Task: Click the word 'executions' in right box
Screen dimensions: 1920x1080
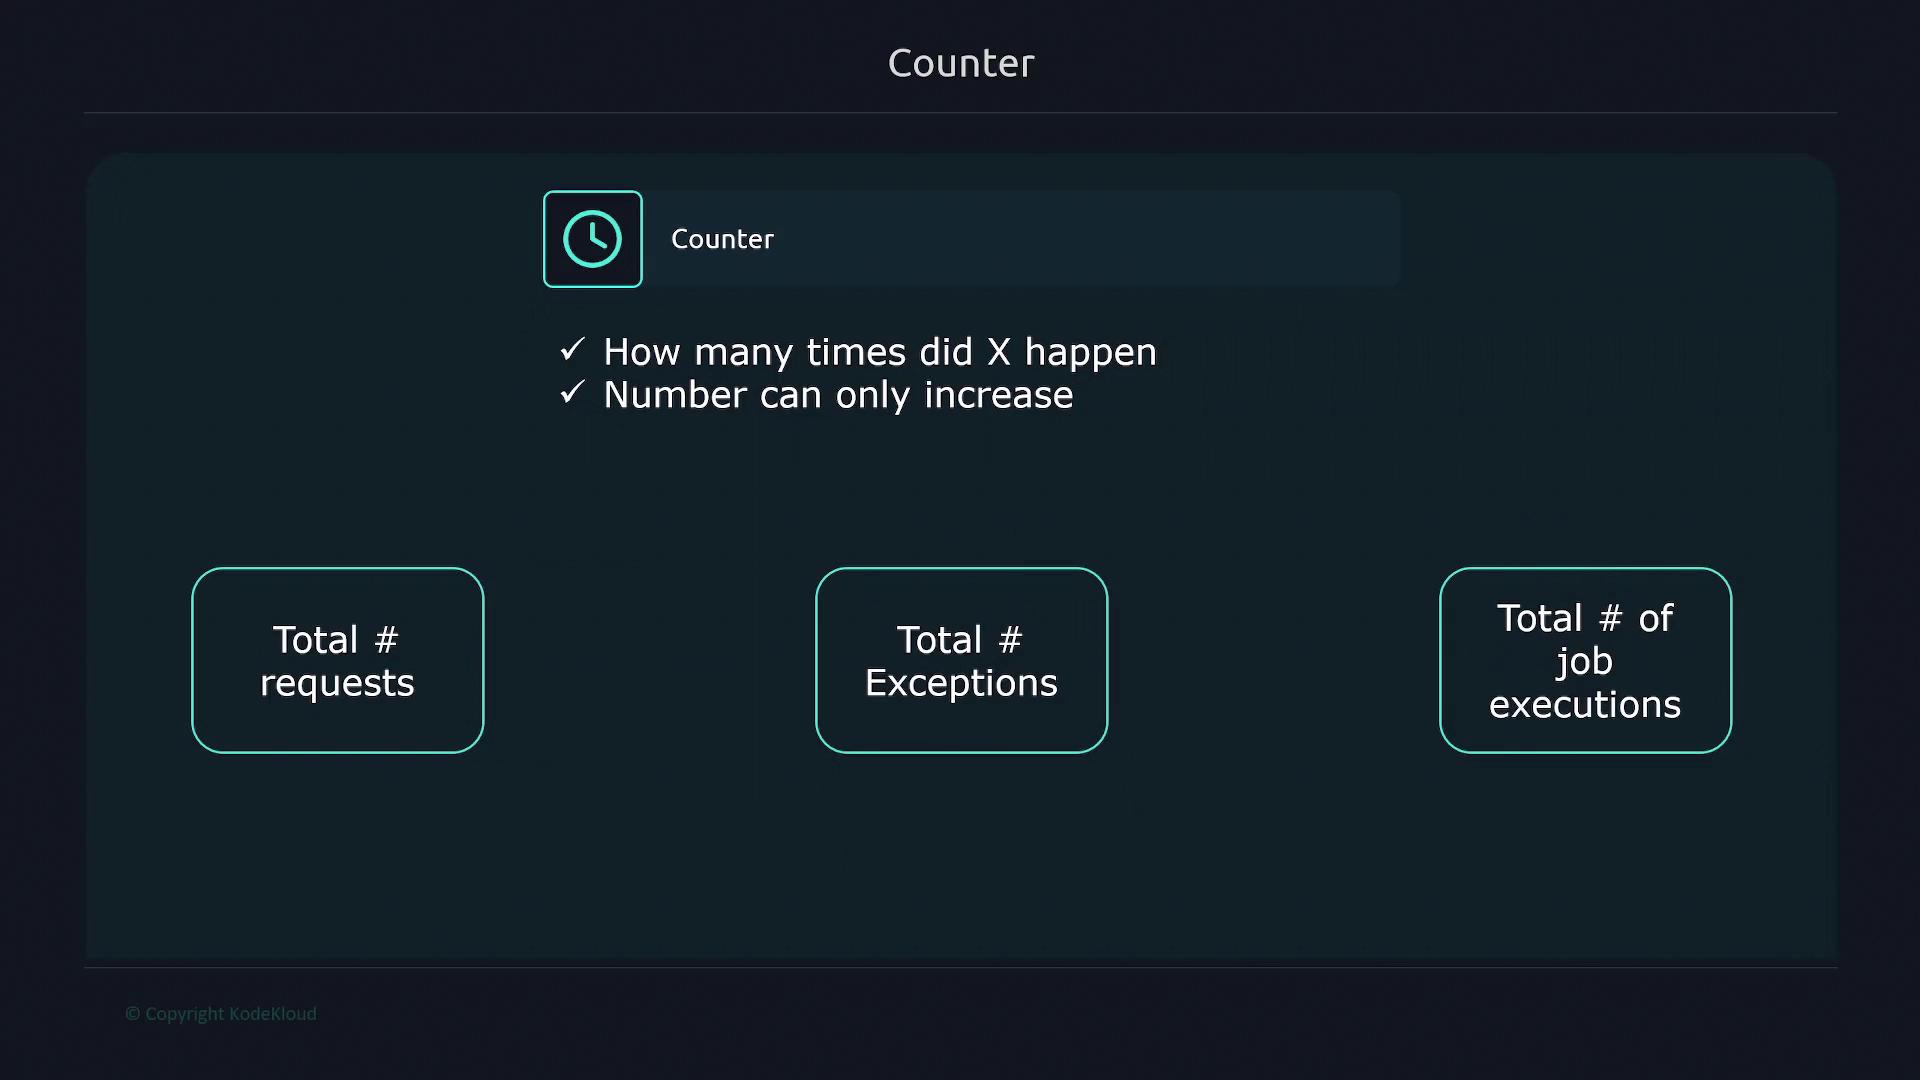Action: click(1584, 705)
